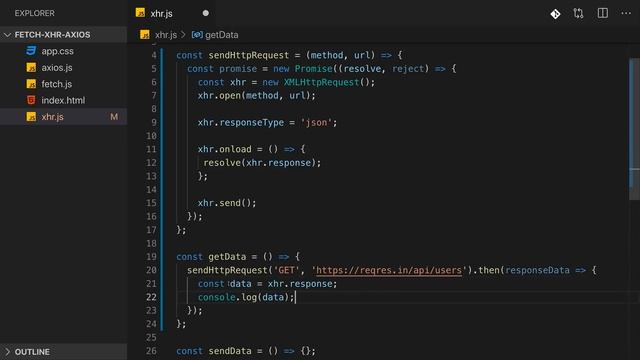Open index.html in the file tree
The height and width of the screenshot is (360, 640).
[63, 100]
